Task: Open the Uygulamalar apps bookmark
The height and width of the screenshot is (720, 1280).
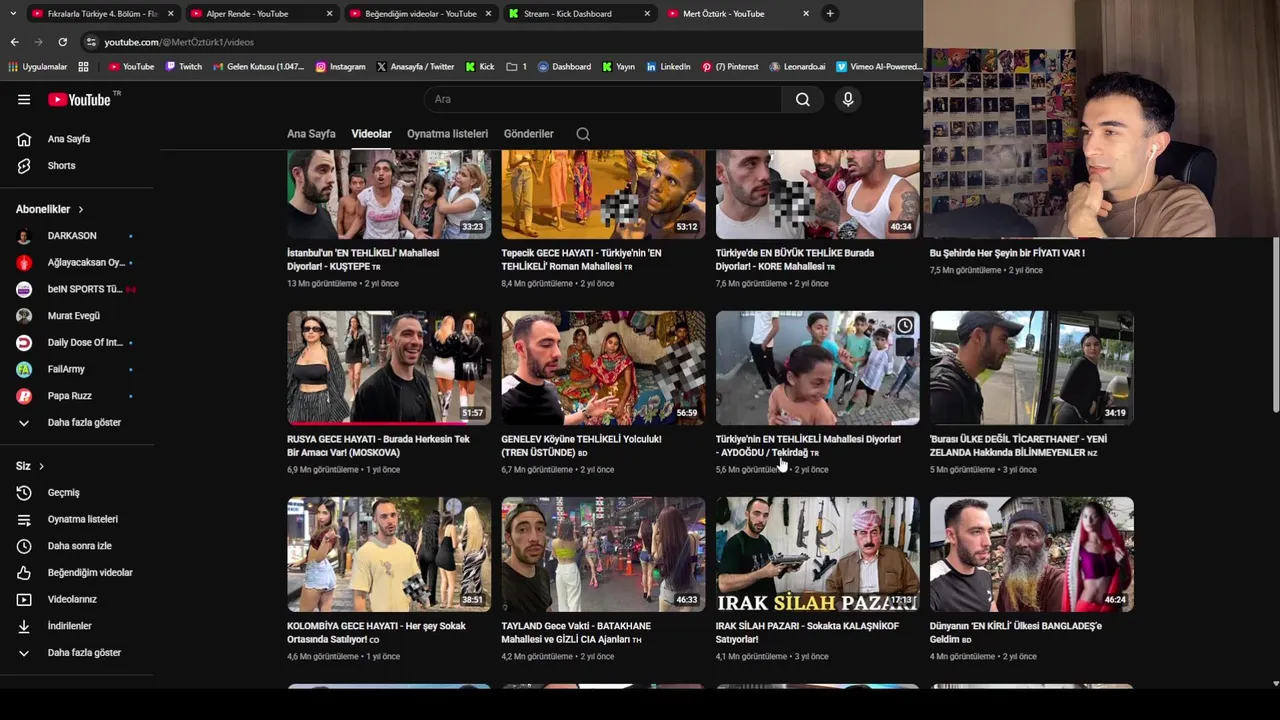Action: coord(37,67)
